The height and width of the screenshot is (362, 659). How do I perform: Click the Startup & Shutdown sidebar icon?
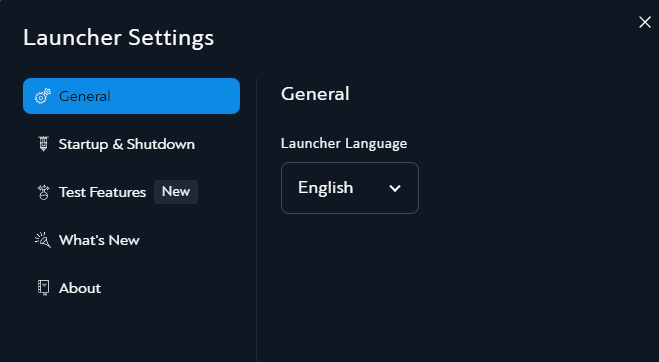pyautogui.click(x=43, y=144)
